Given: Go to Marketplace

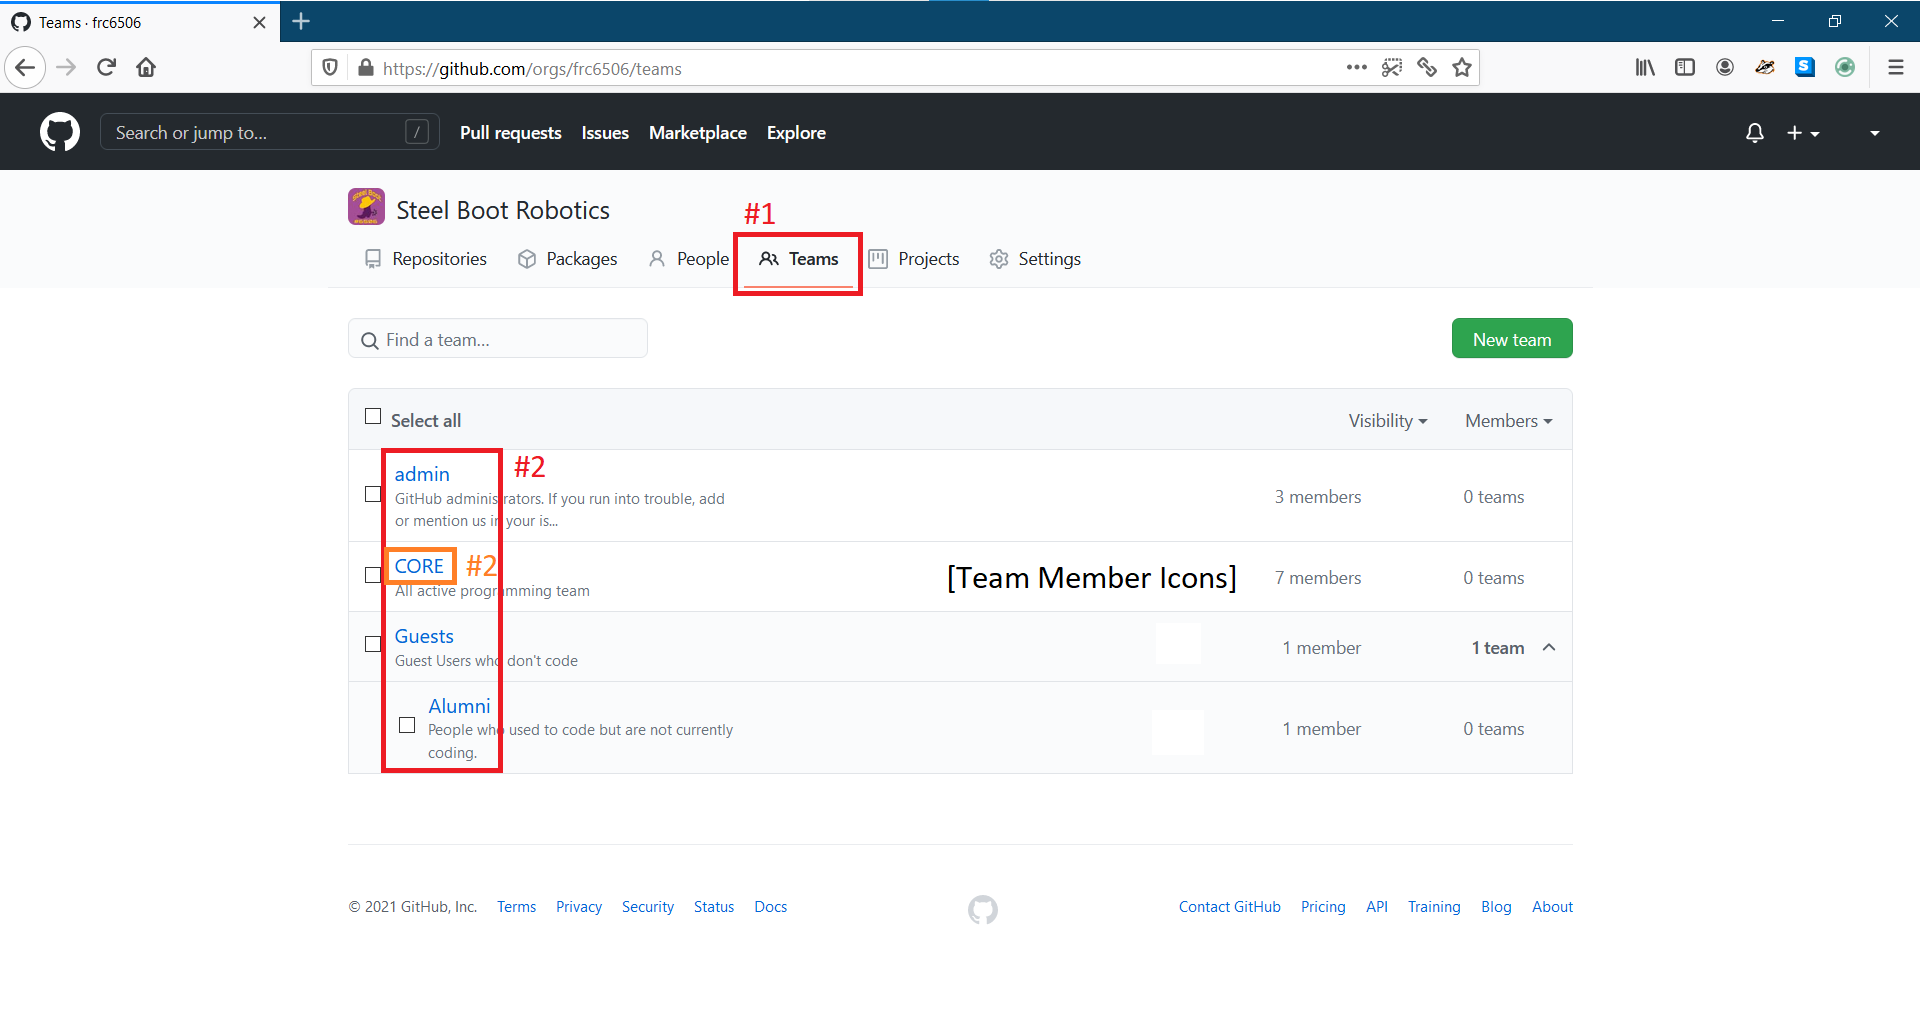Looking at the screenshot, I should (698, 133).
